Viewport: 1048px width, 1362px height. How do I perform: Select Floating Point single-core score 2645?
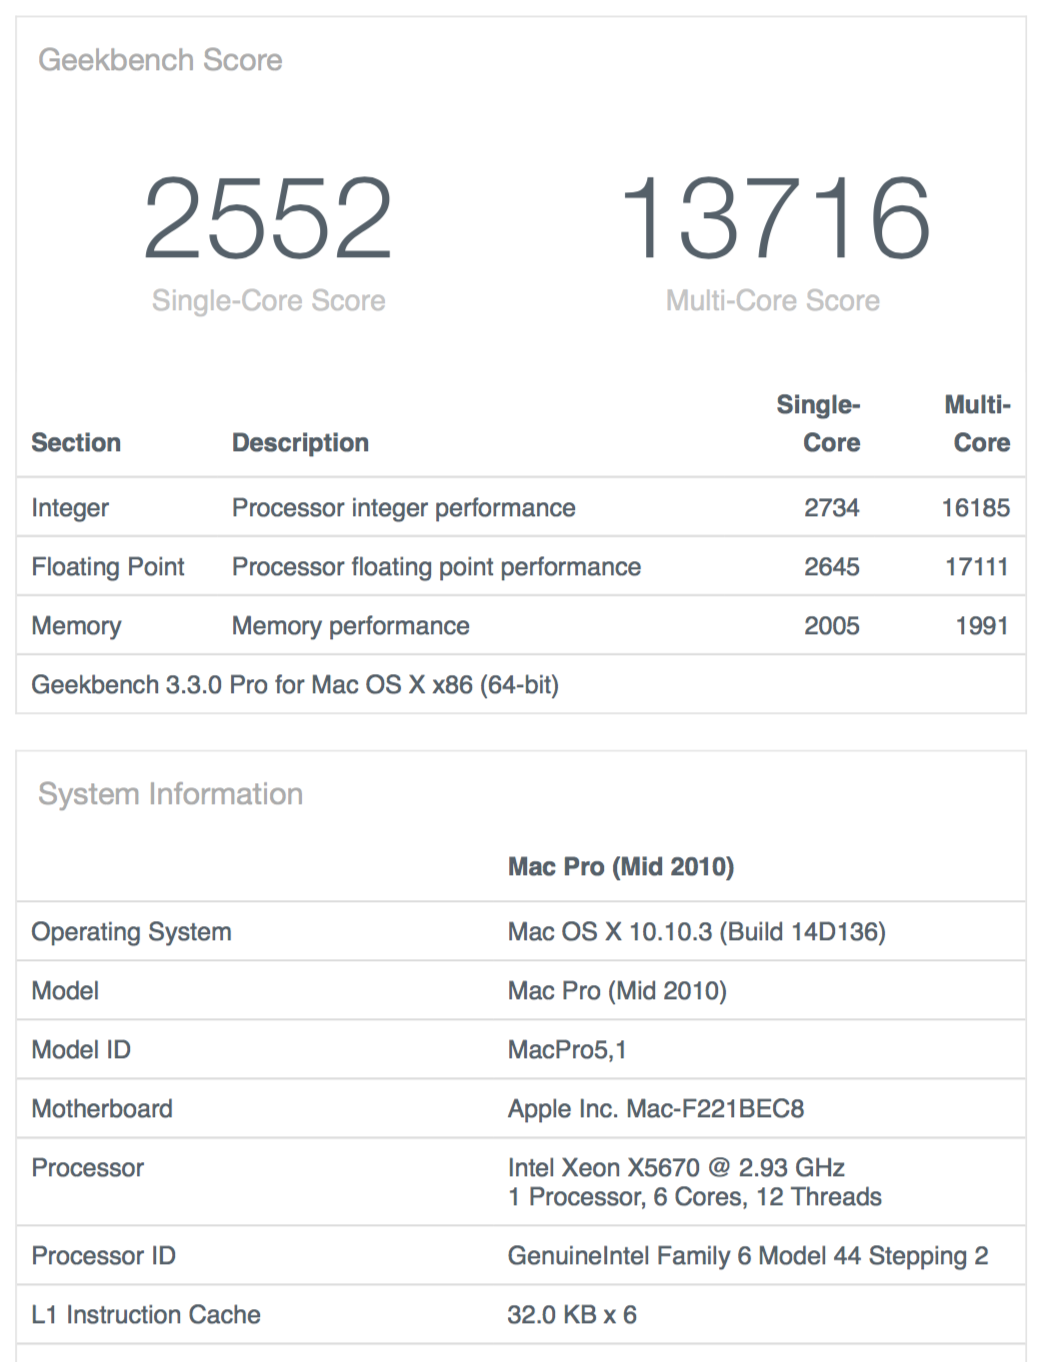point(832,567)
